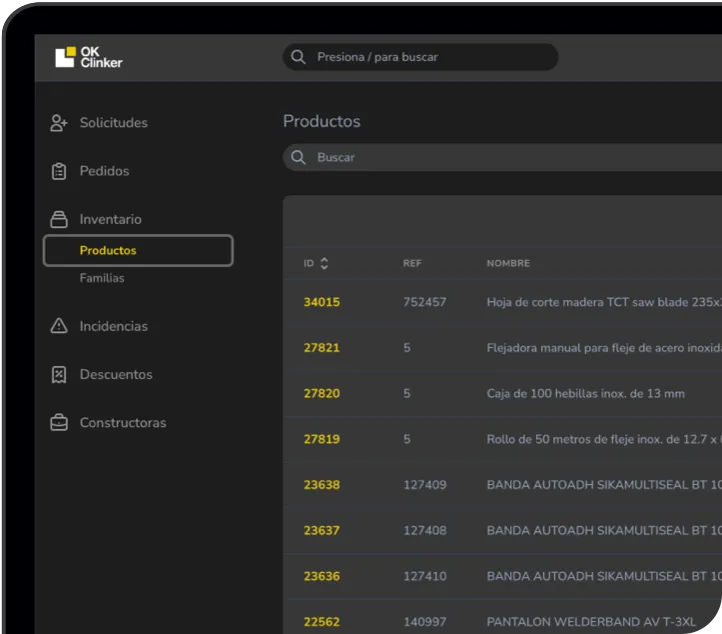The height and width of the screenshot is (634, 722).
Task: Click BANDA AUTOADH SIKAMULTISEAL name in row 23637
Action: (604, 530)
